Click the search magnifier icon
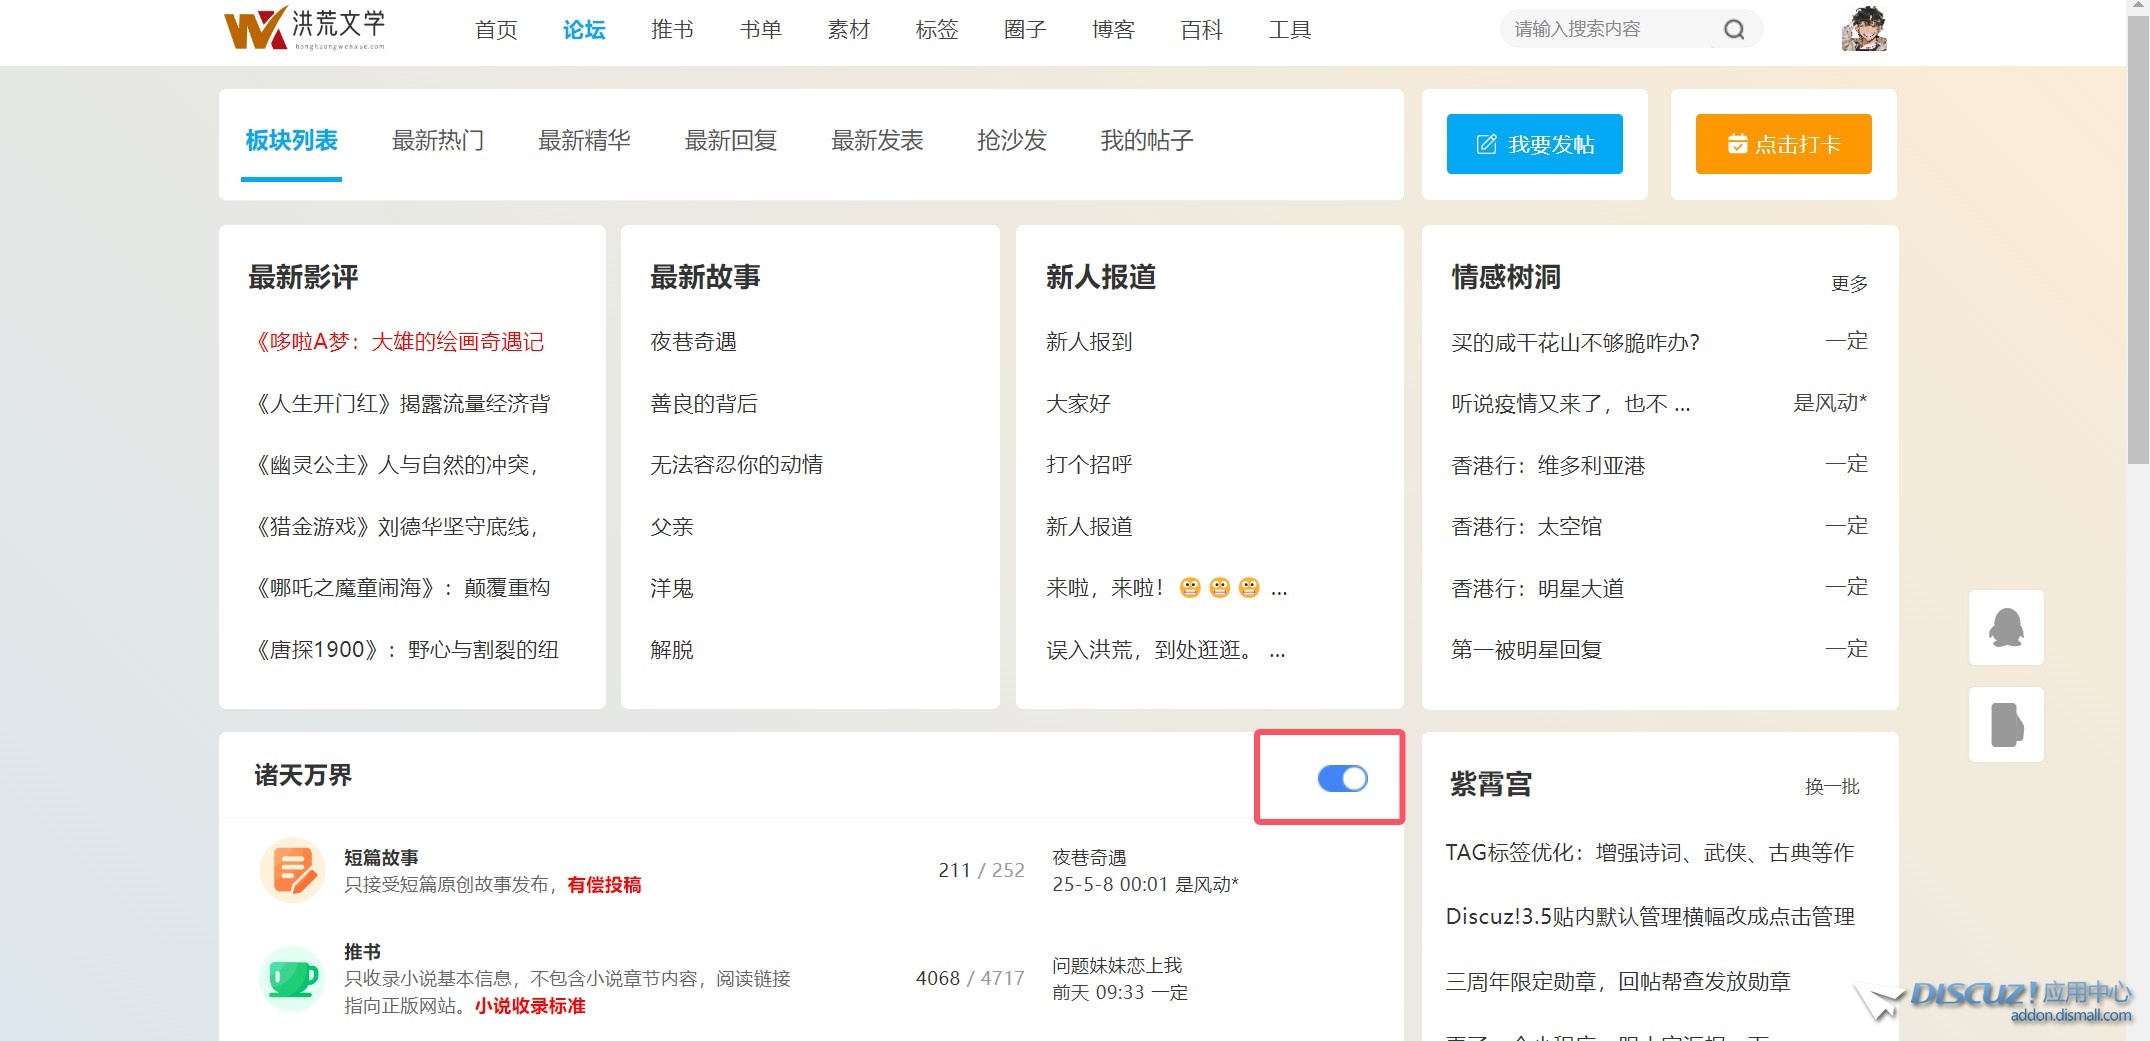 (x=1734, y=30)
